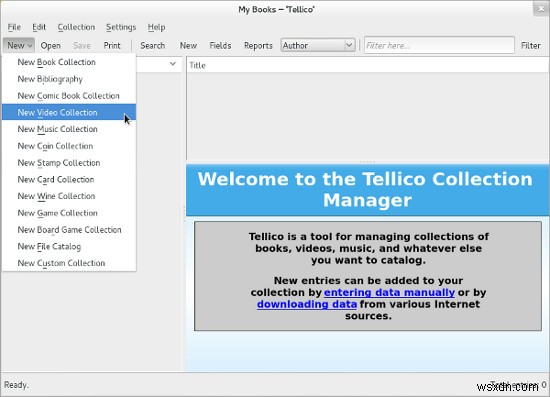Follow the 'downloading data' link
The width and height of the screenshot is (550, 397).
click(x=307, y=304)
